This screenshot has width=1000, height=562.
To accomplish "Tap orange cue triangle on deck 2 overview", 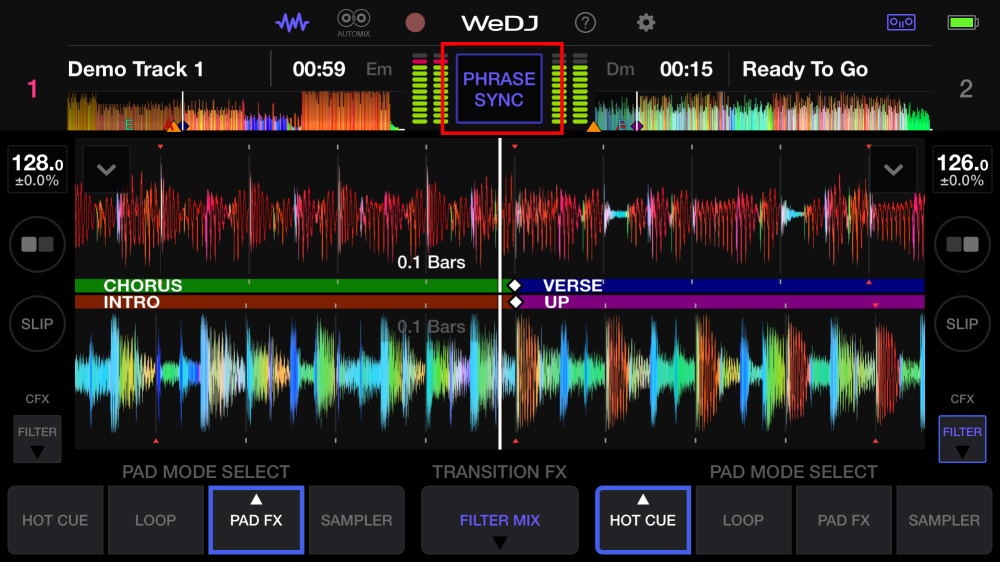I will click(594, 126).
